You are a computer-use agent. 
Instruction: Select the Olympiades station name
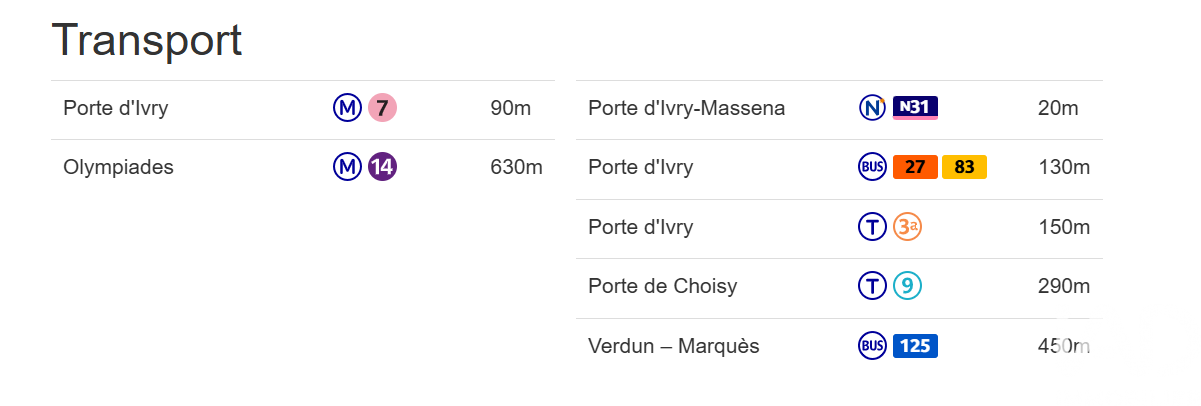[118, 167]
